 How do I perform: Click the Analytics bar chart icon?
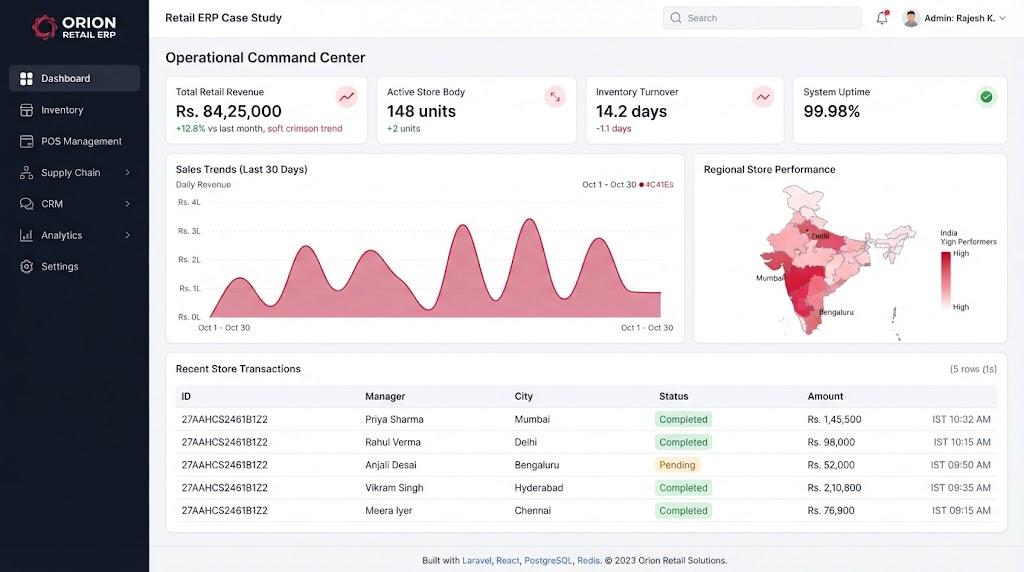coord(26,235)
